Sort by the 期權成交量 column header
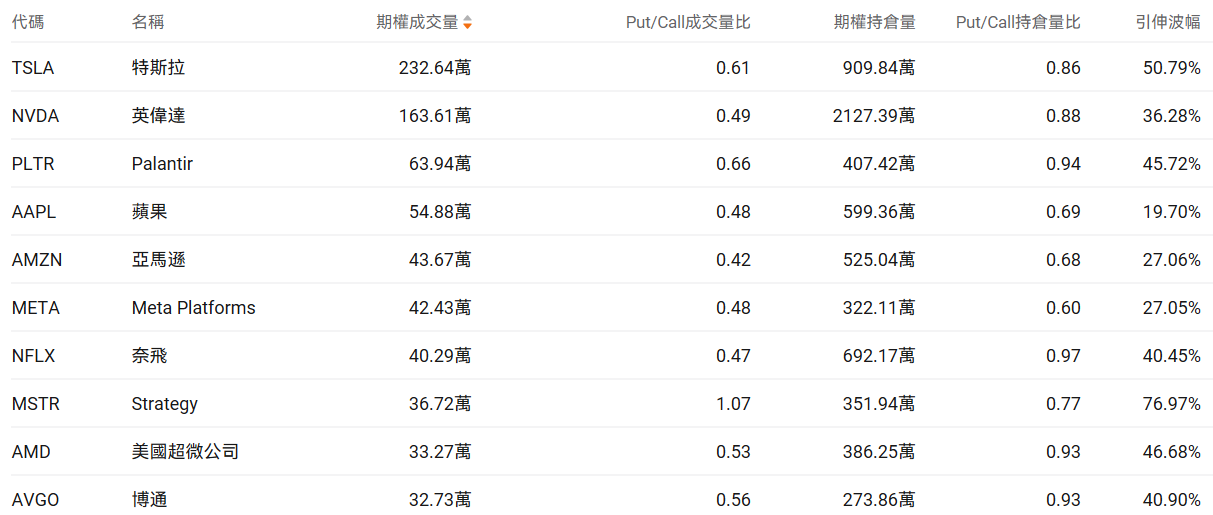The image size is (1213, 515). [417, 22]
